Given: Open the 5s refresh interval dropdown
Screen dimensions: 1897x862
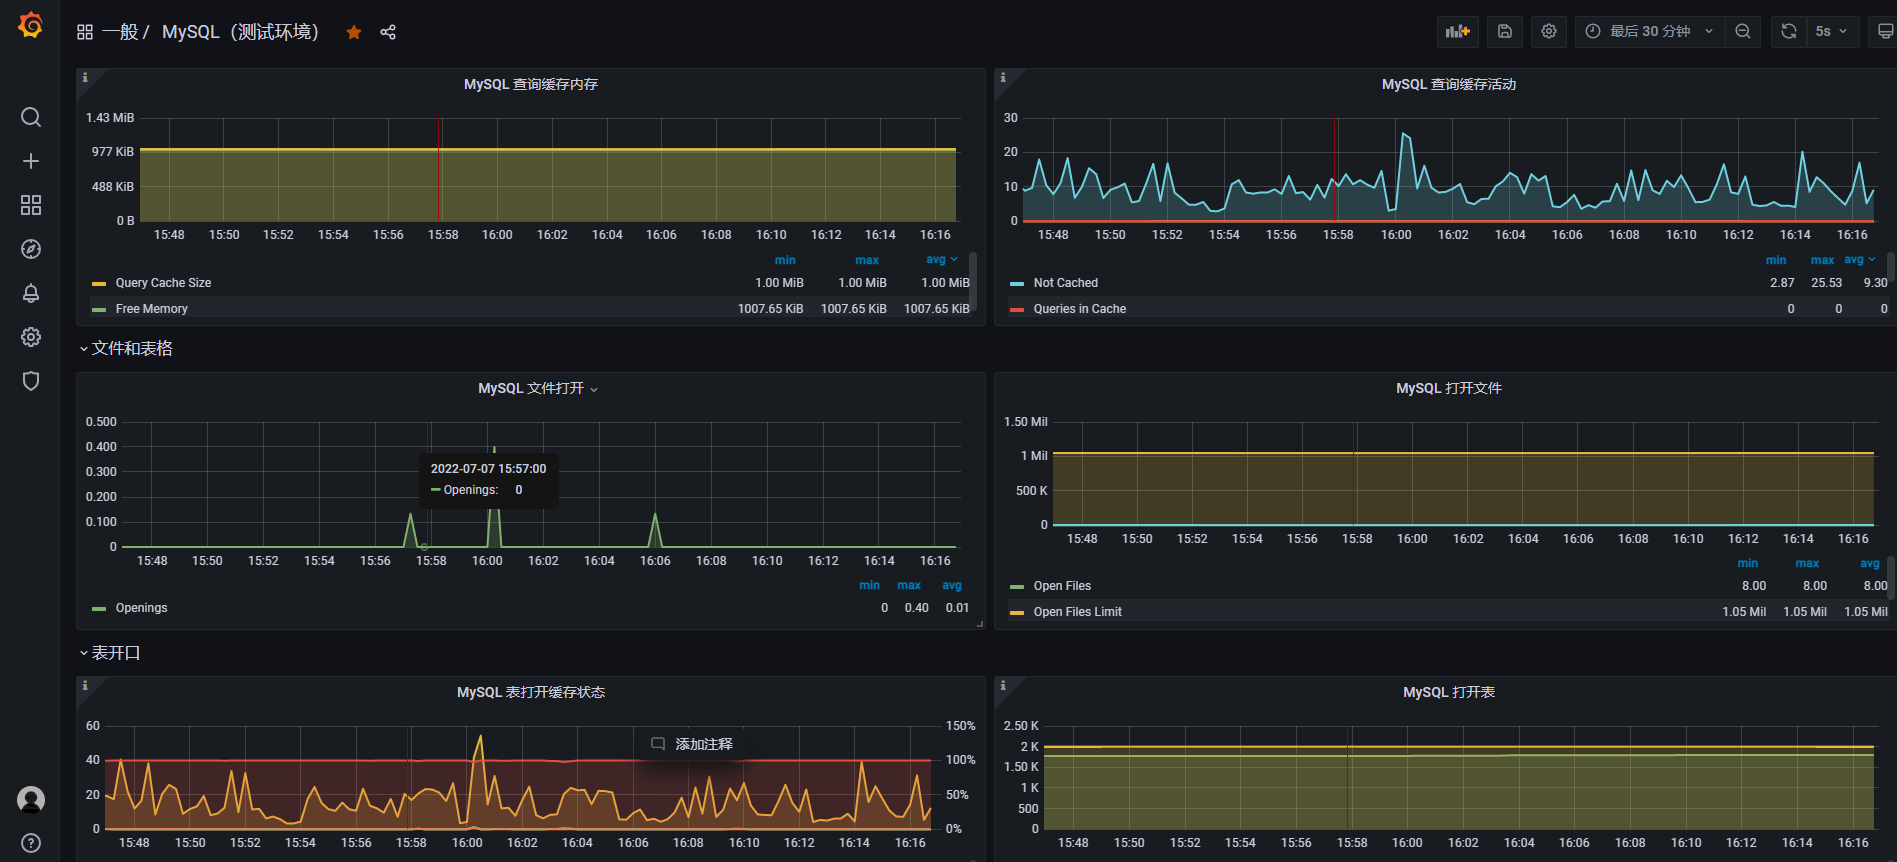Looking at the screenshot, I should point(1832,31).
